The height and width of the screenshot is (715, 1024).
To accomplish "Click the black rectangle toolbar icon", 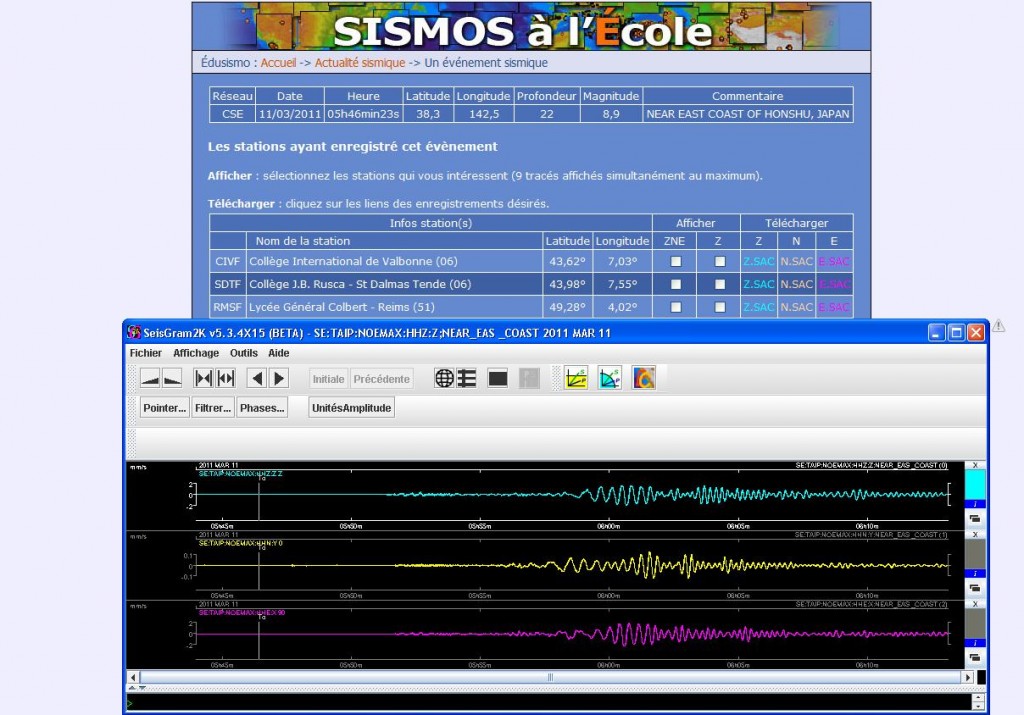I will (x=498, y=379).
